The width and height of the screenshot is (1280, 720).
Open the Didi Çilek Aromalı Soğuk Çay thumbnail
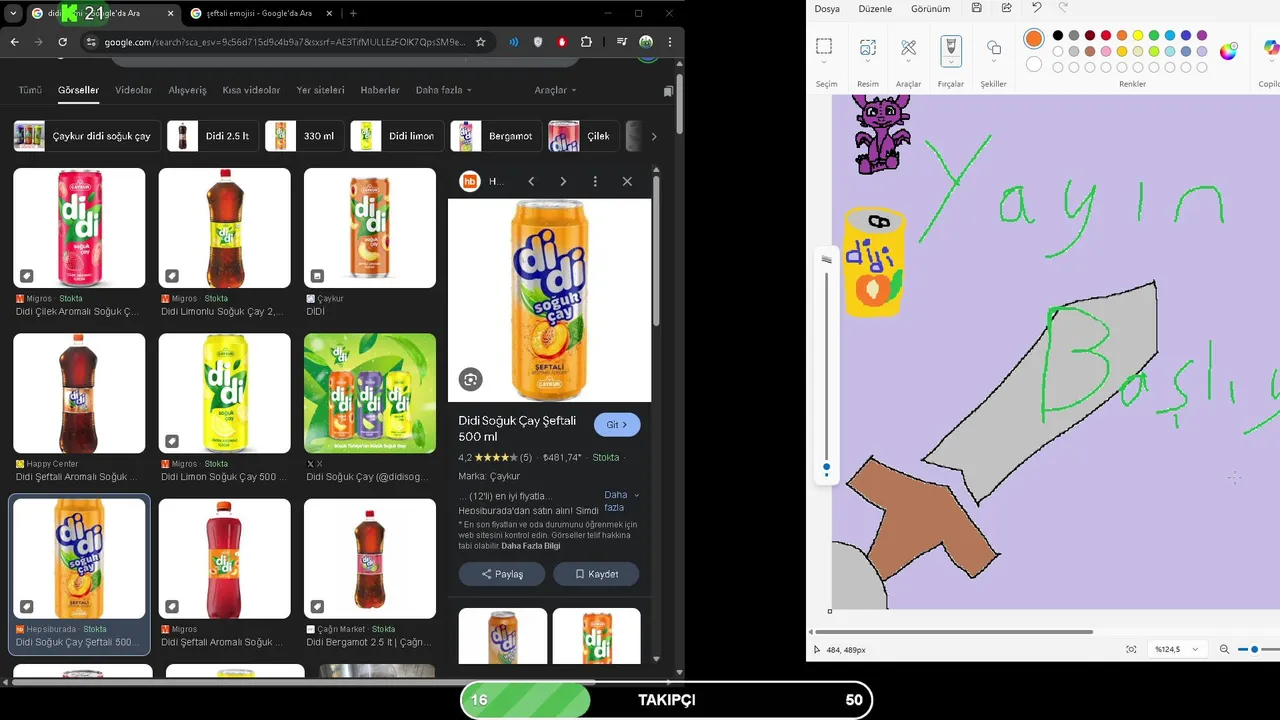pos(79,228)
